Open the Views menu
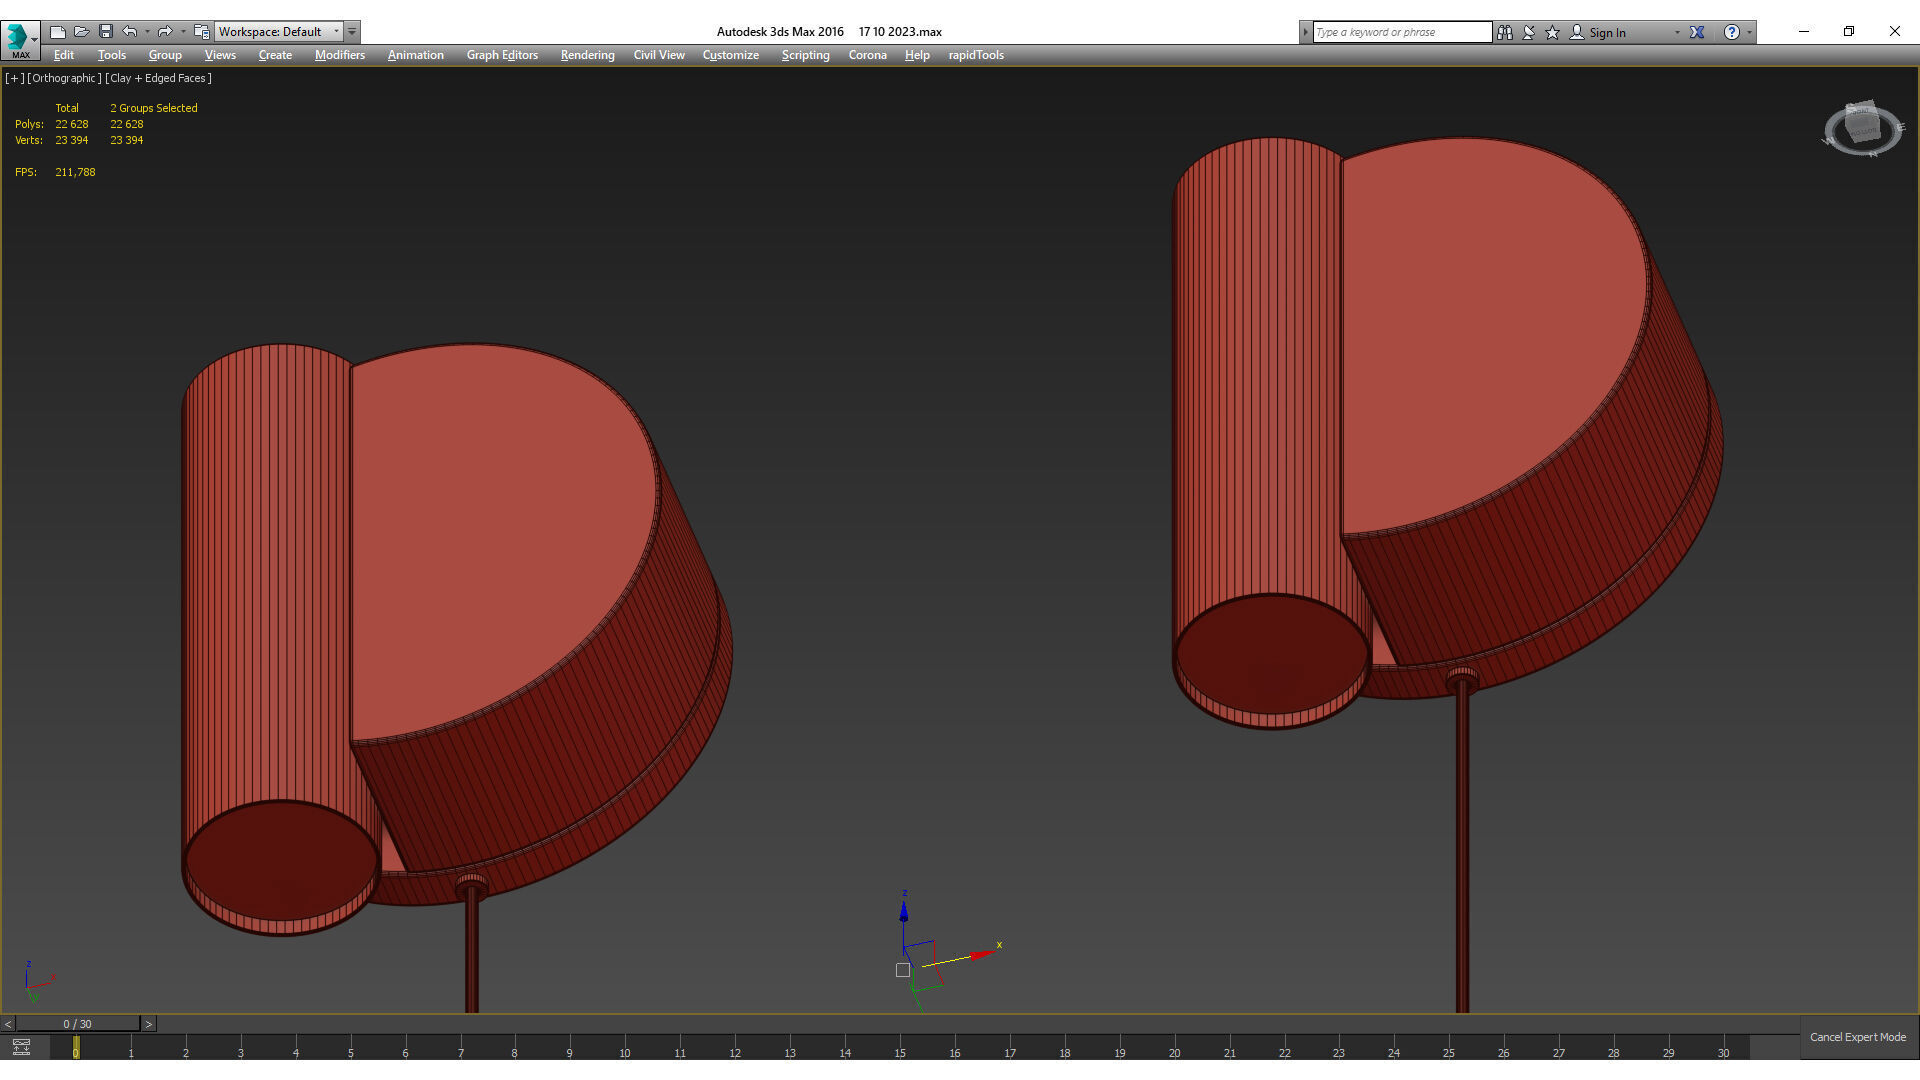 220,55
